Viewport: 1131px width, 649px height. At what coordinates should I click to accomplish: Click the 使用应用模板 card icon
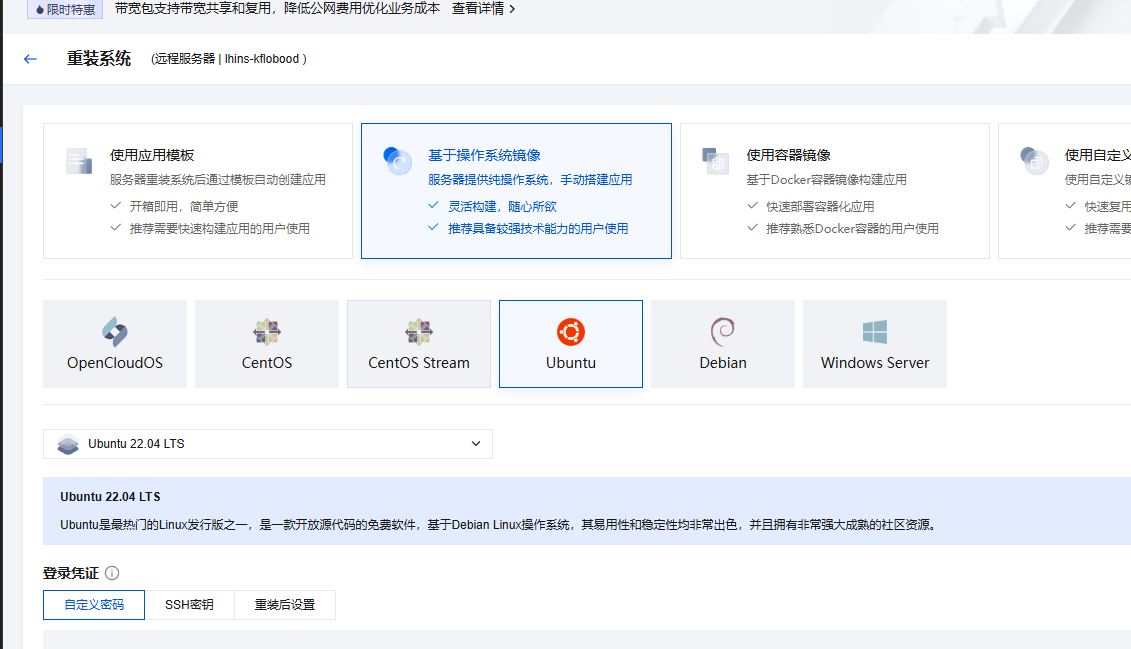coord(79,161)
